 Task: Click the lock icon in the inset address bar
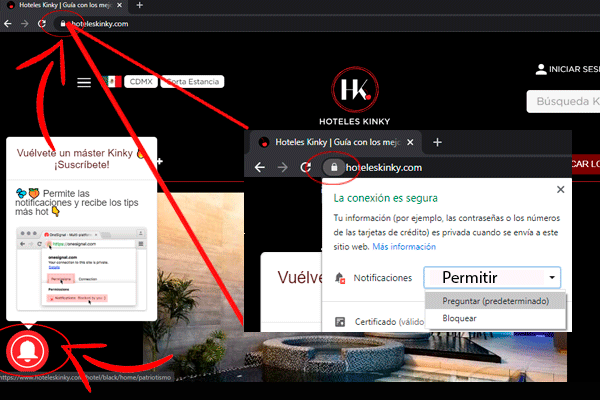[334, 167]
